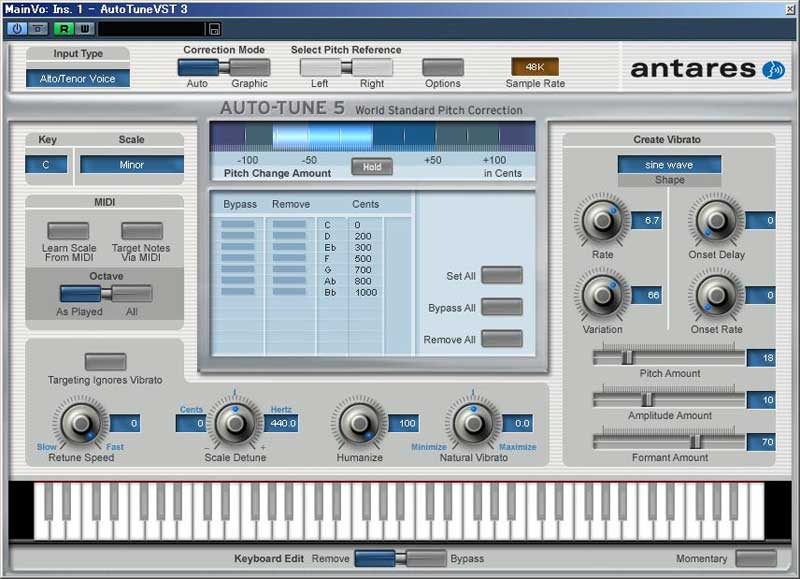The image size is (800, 579).
Task: Click the bypass icon next to power
Action: (37, 29)
